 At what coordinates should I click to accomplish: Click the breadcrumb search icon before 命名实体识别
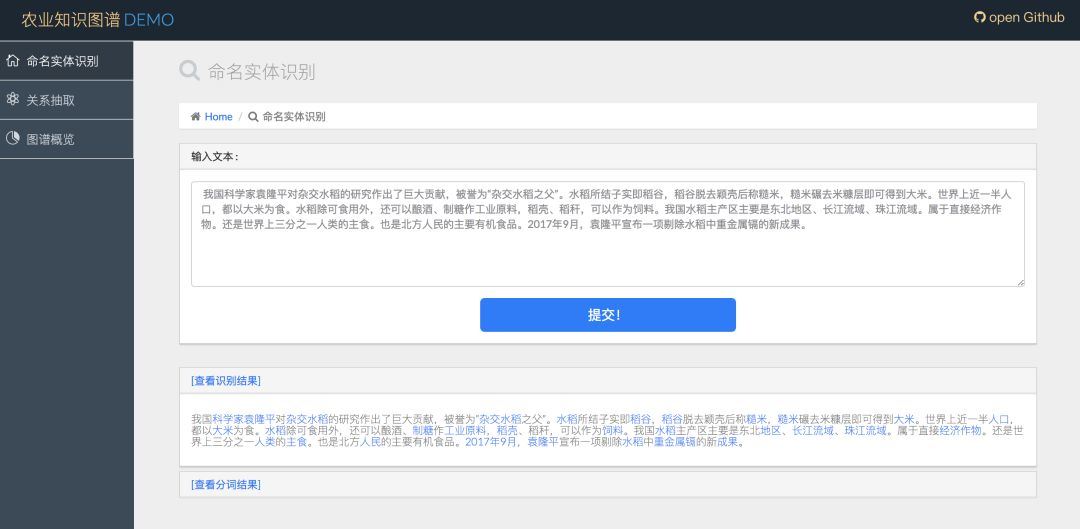[253, 116]
